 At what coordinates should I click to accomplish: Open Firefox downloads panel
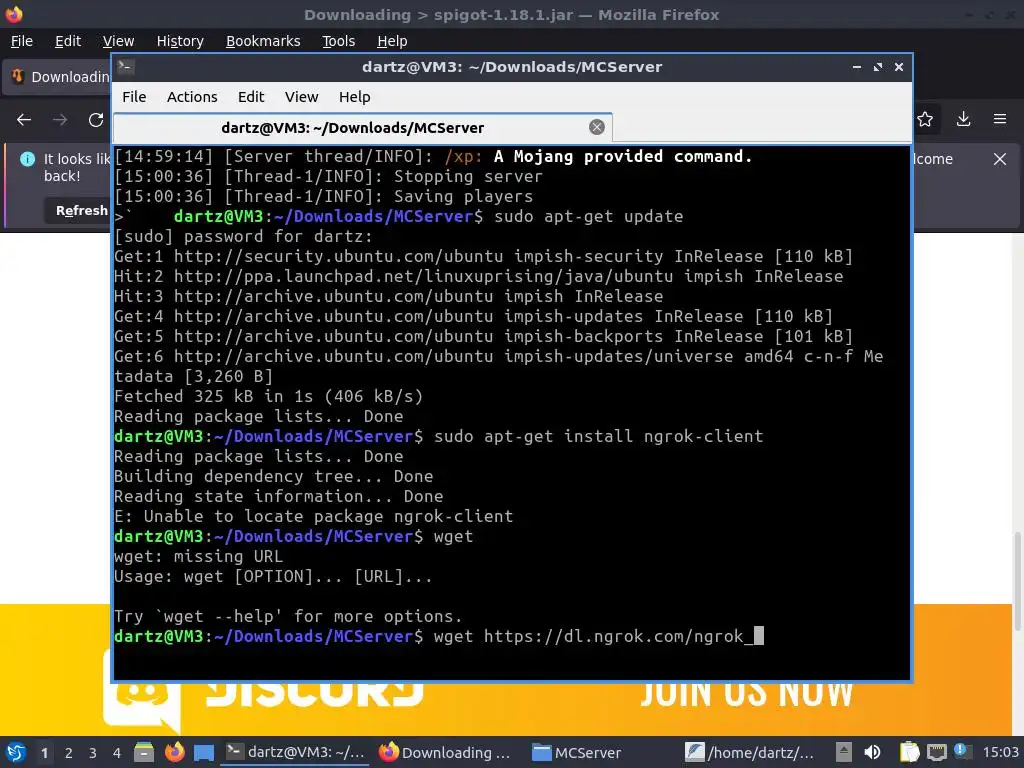(963, 119)
